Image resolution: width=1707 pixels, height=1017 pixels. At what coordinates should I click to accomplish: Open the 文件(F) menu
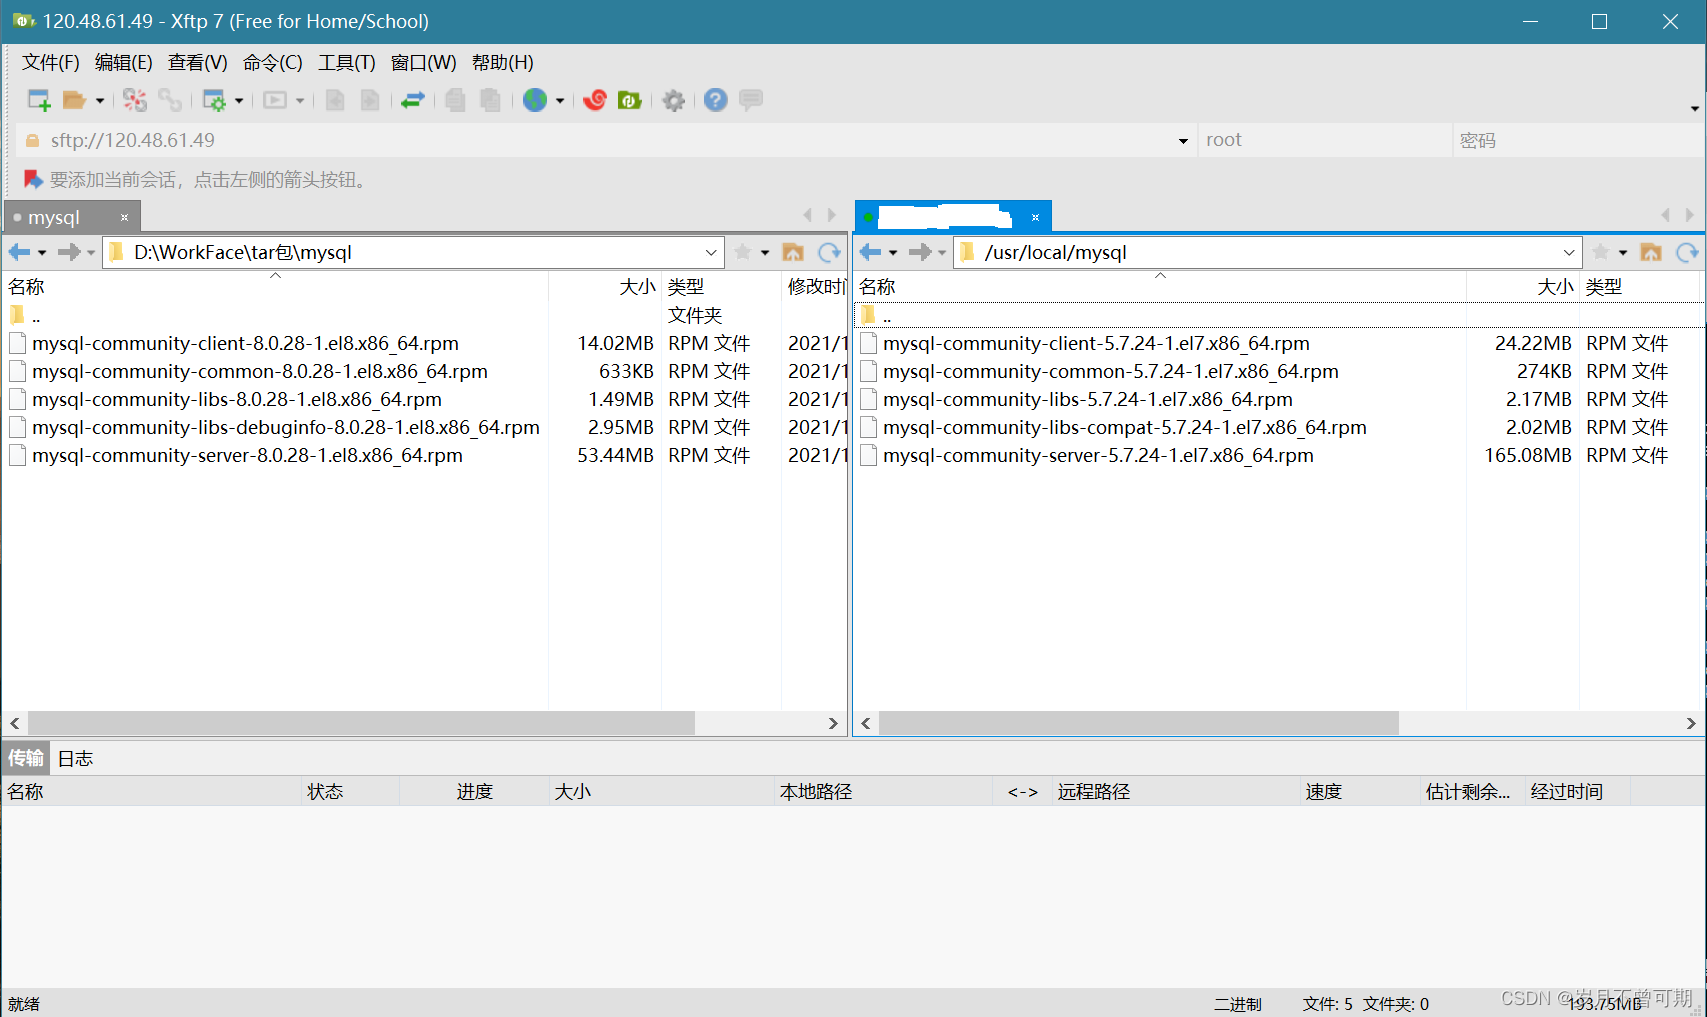click(51, 63)
